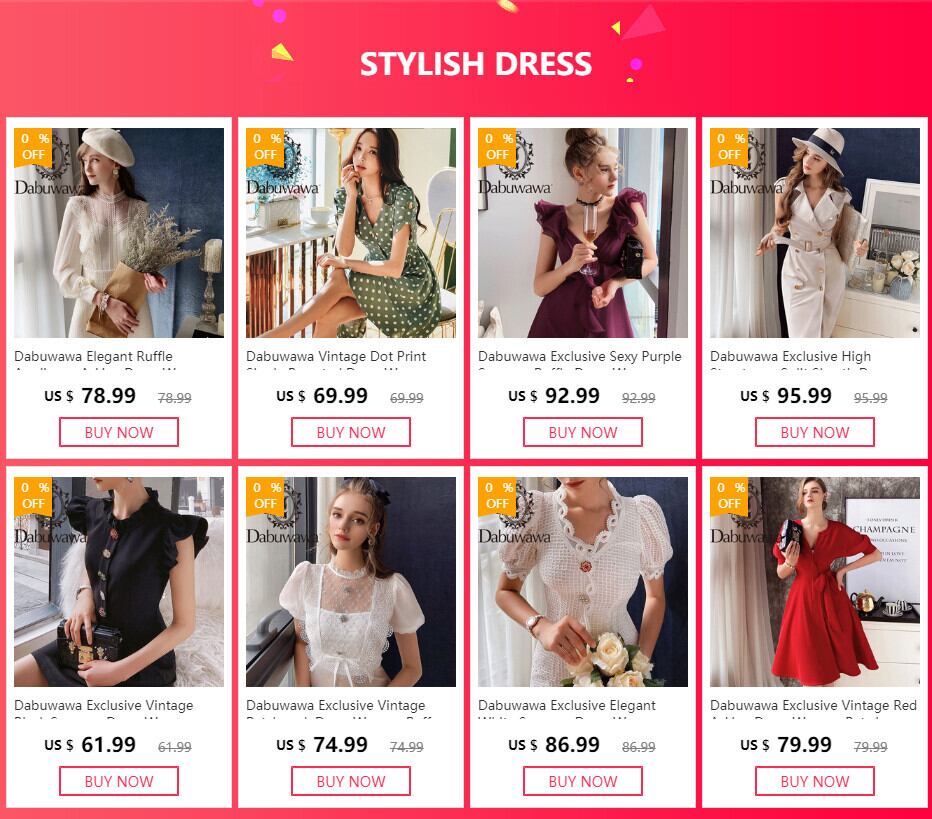Open Dabuwawa Elegant Ruffle product title
932x819 pixels.
(x=93, y=357)
